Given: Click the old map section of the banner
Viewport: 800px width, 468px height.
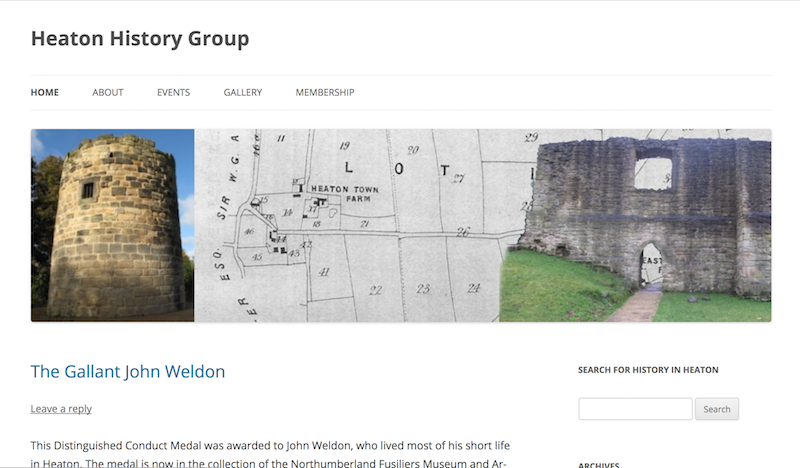Looking at the screenshot, I should 347,225.
